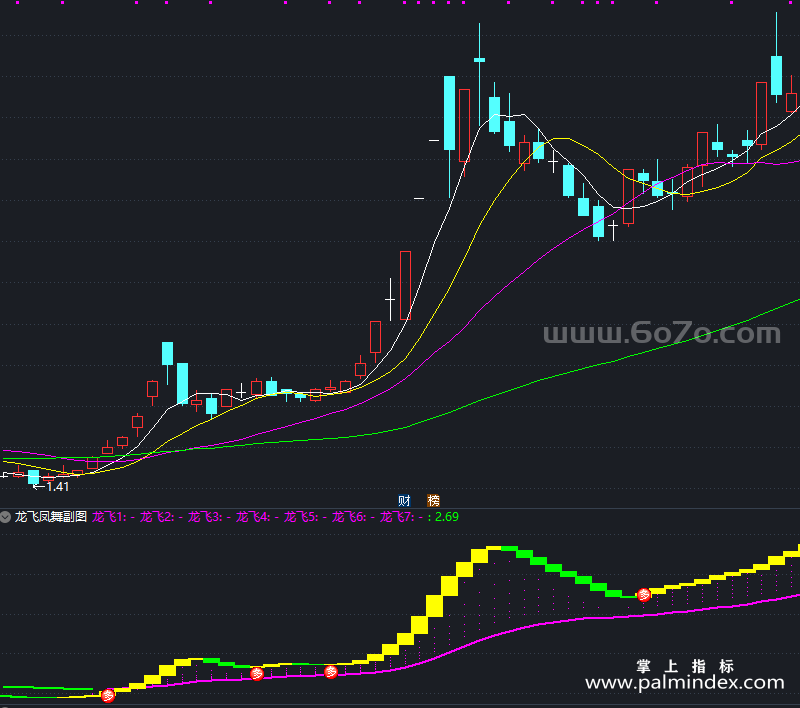The width and height of the screenshot is (800, 708).
Task: Click the 榜 ranking icon
Action: pos(434,500)
